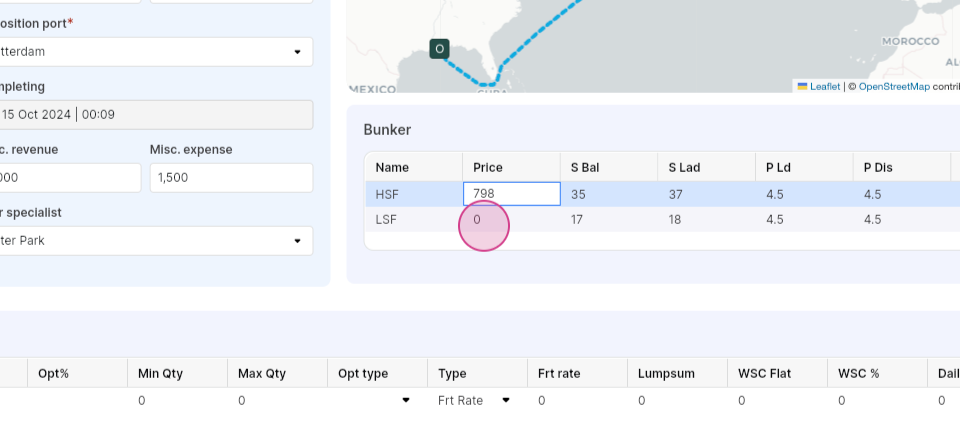Click the Name column header in Bunker
960x443 pixels.
(x=414, y=168)
